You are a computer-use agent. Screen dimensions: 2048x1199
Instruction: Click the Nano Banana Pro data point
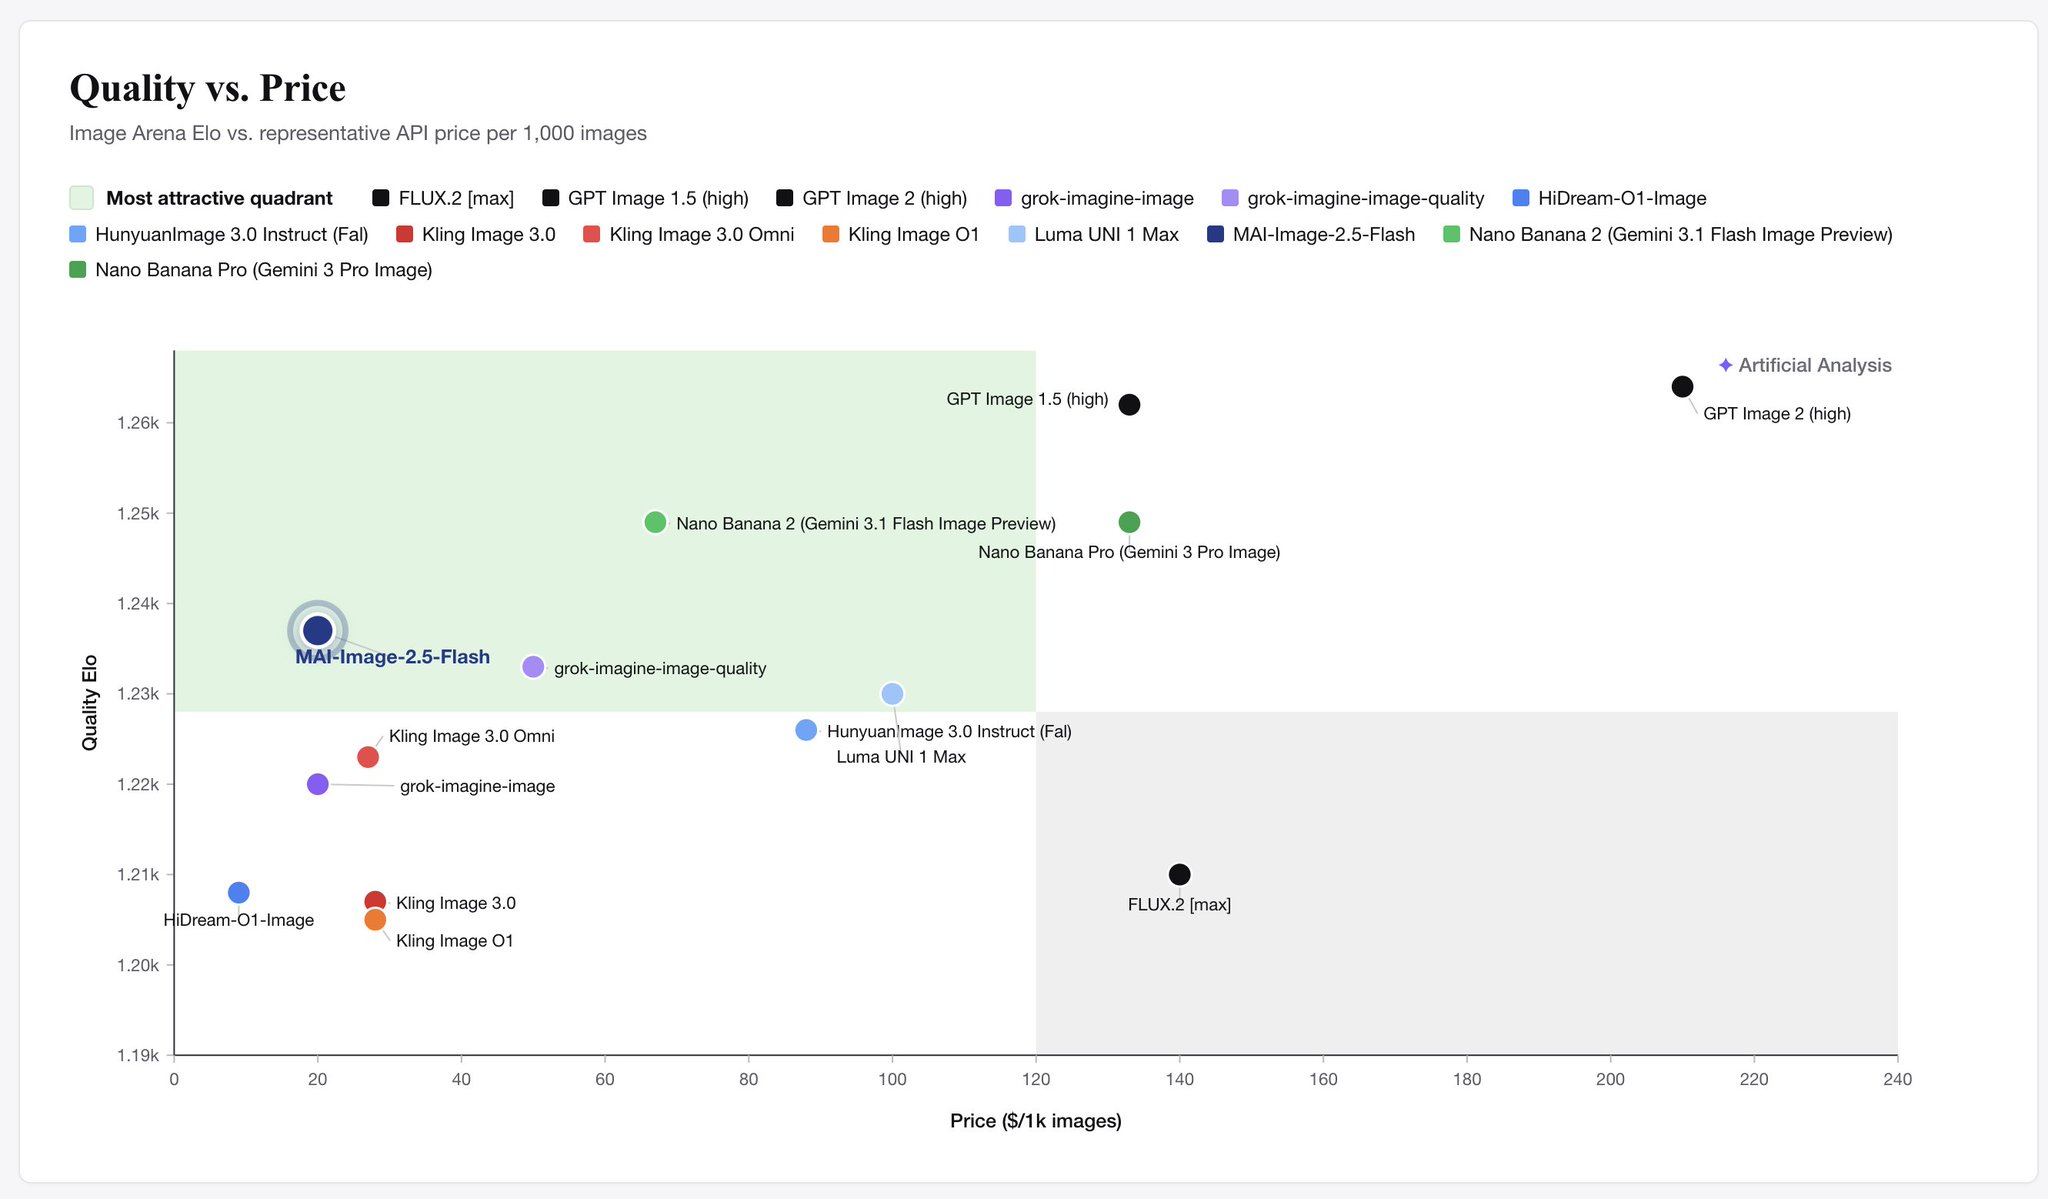click(x=1129, y=522)
